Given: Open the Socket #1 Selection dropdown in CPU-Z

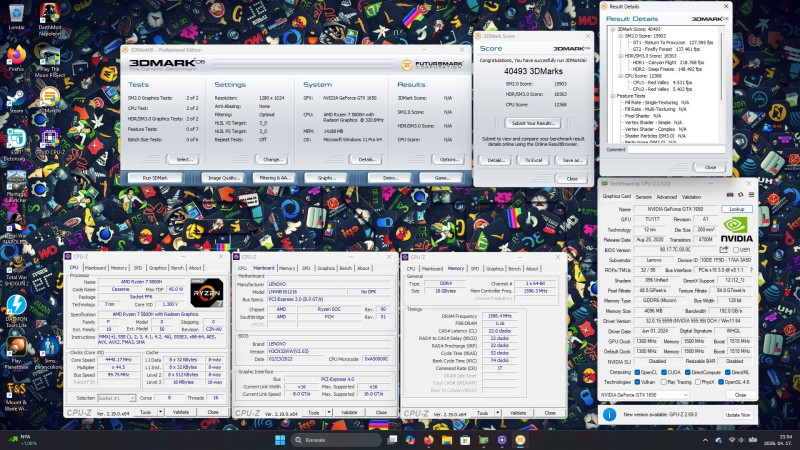Looking at the screenshot, I should [116, 398].
